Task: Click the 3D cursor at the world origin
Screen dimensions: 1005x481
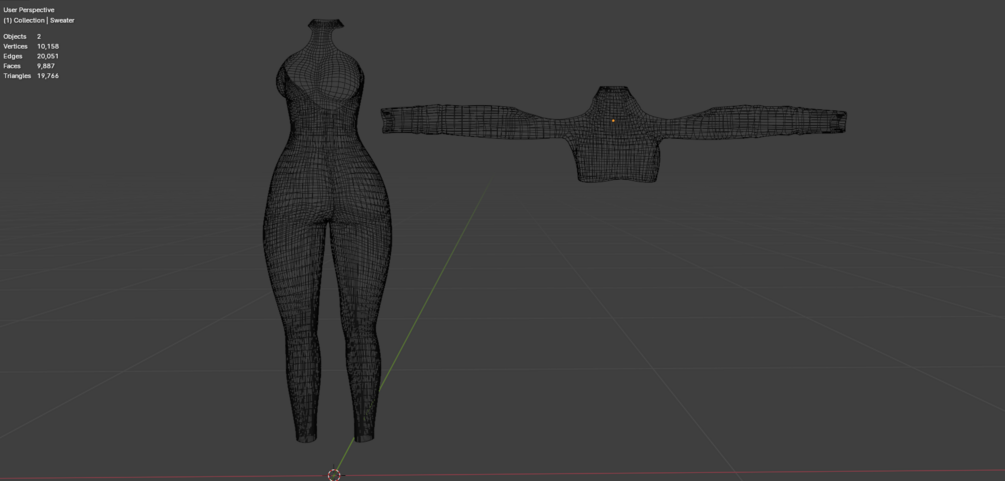Action: (334, 475)
